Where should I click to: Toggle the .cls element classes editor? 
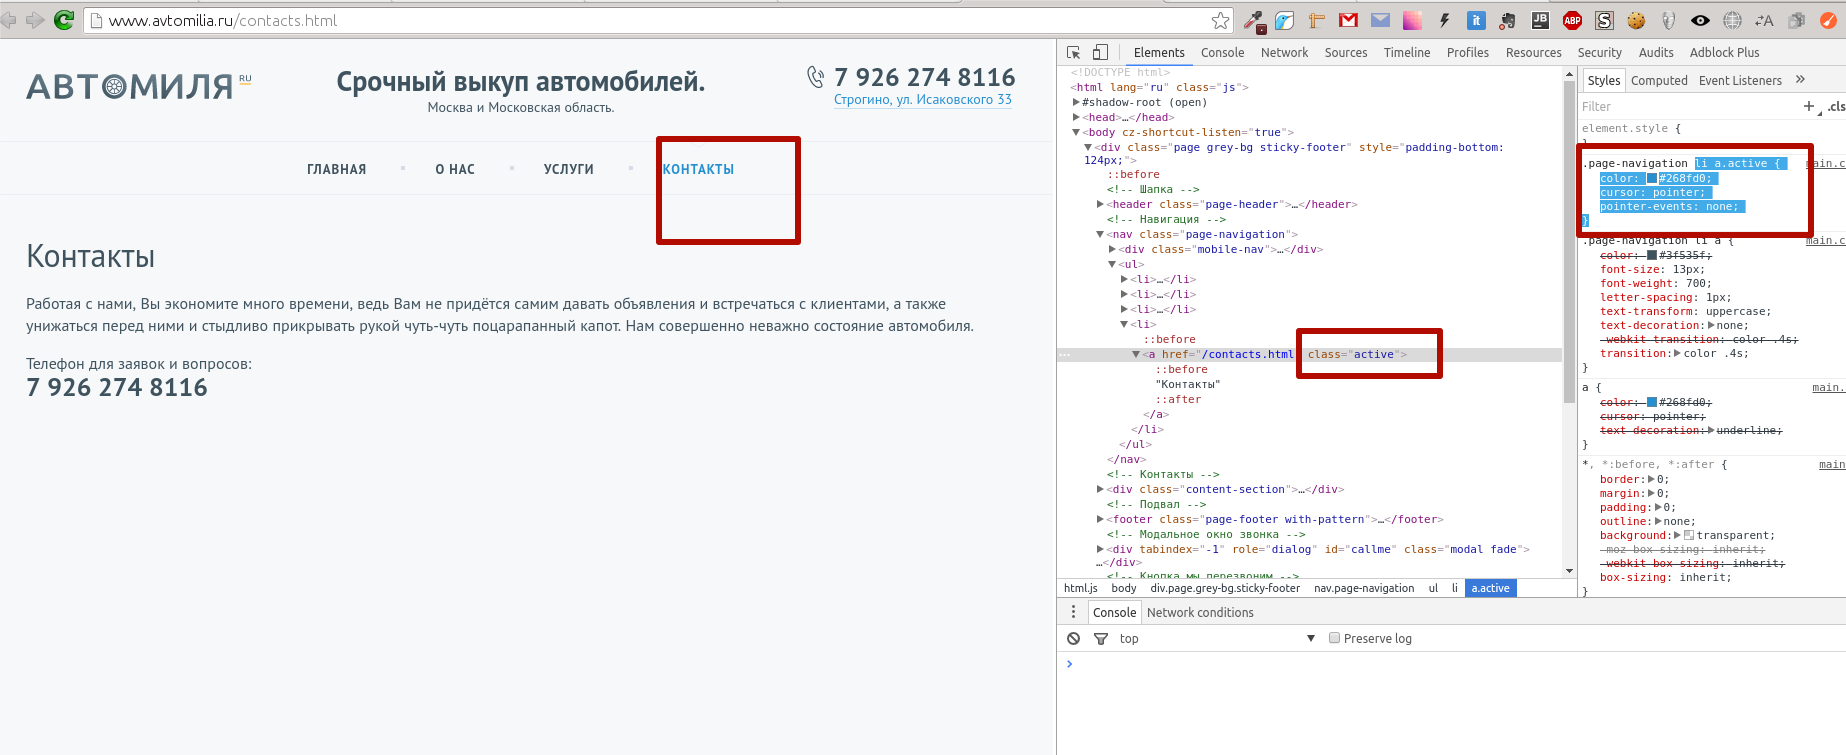1836,106
